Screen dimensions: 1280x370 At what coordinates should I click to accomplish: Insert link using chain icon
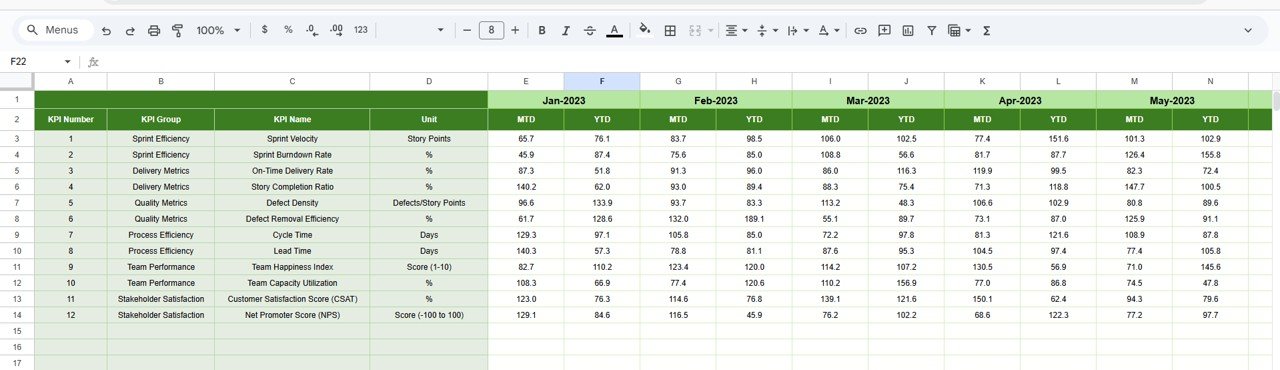(860, 31)
